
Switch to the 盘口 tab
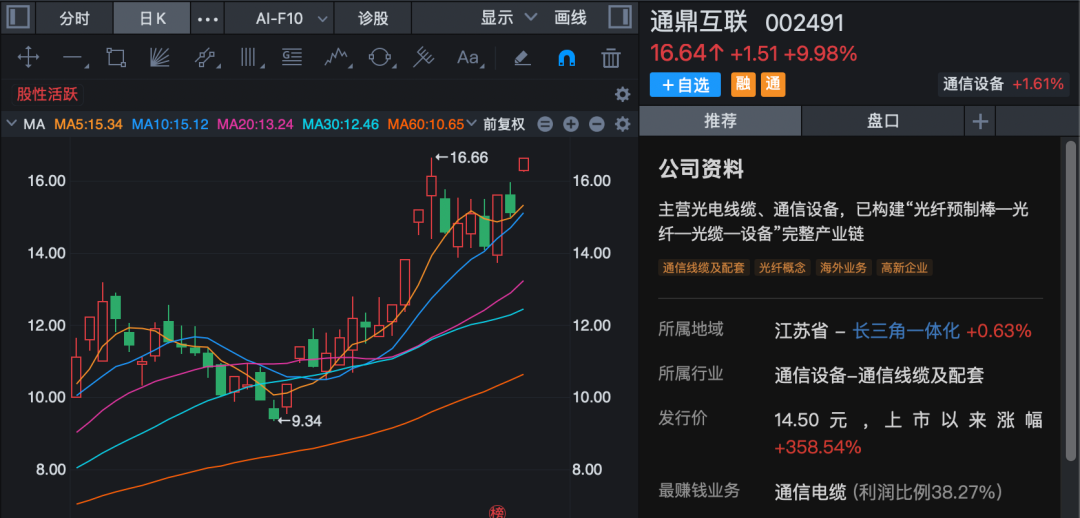tap(883, 121)
